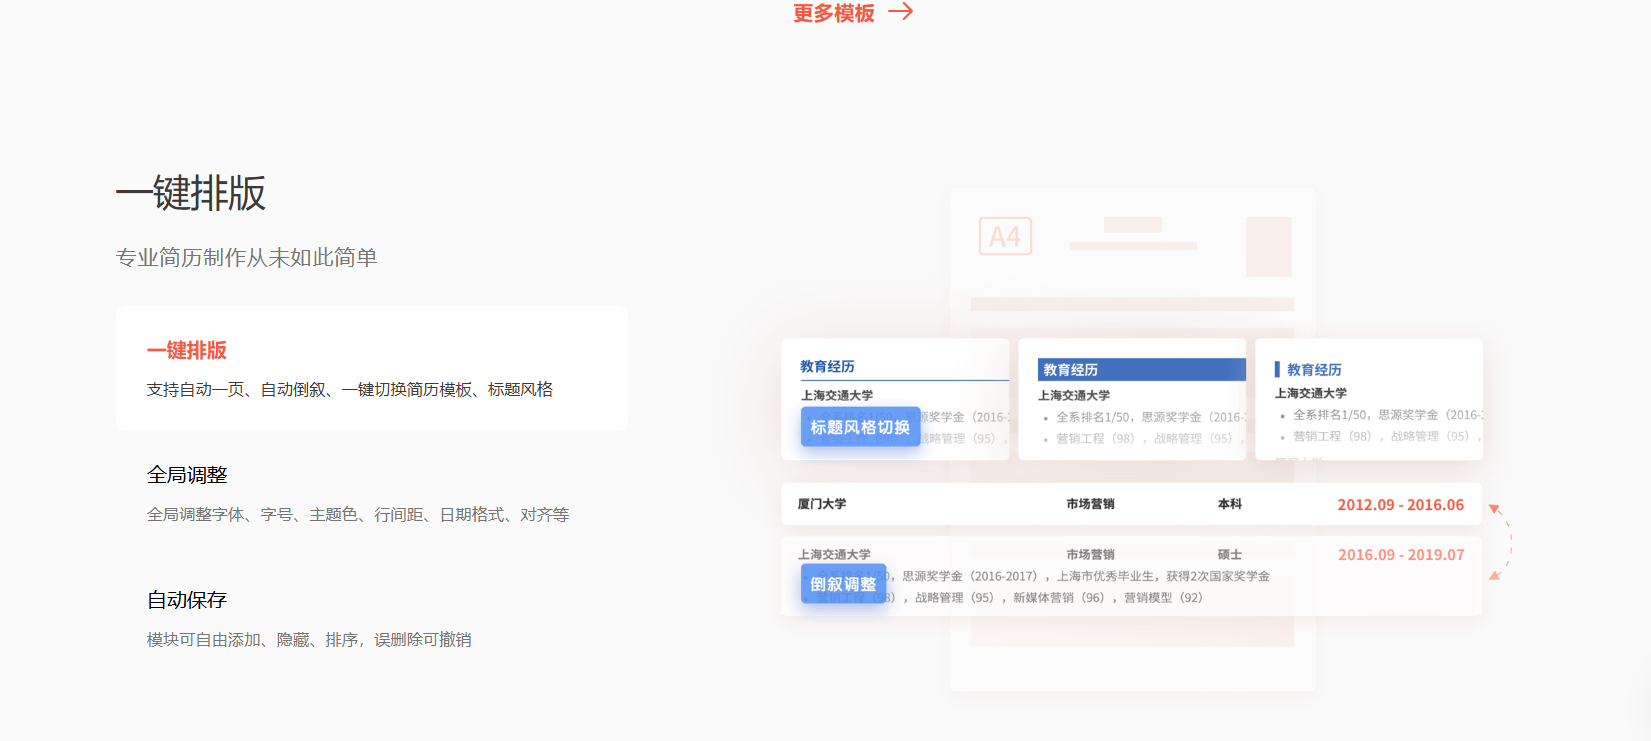1651x741 pixels.
Task: Click the arrow icon beside 更多模板
Action: pyautogui.click(x=901, y=12)
